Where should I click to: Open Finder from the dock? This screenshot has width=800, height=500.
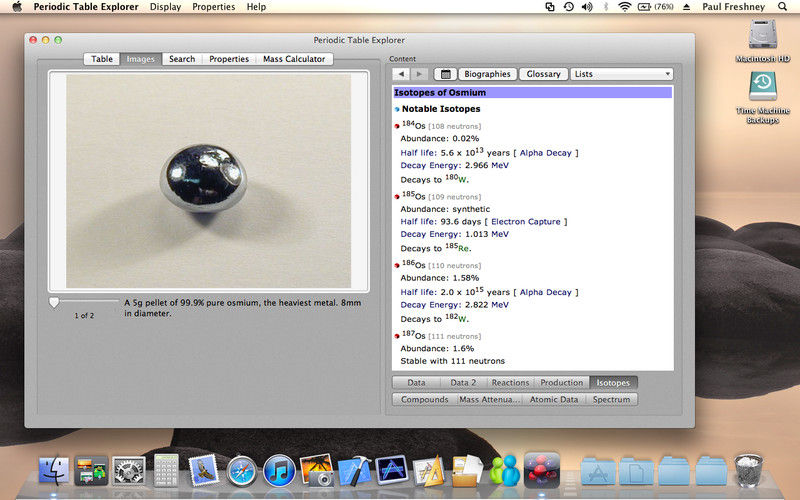[54, 470]
